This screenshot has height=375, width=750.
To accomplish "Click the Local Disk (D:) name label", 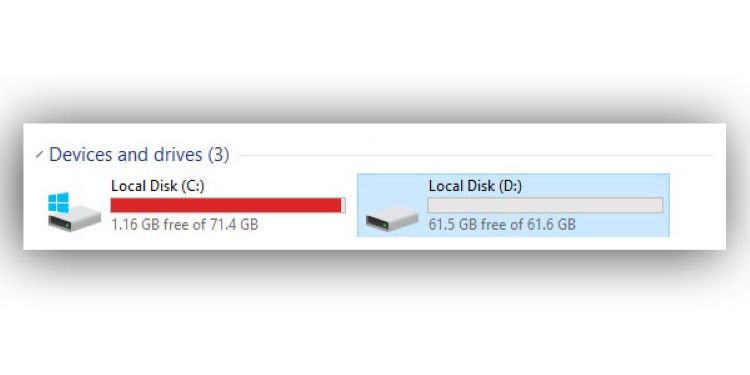I will [x=475, y=186].
